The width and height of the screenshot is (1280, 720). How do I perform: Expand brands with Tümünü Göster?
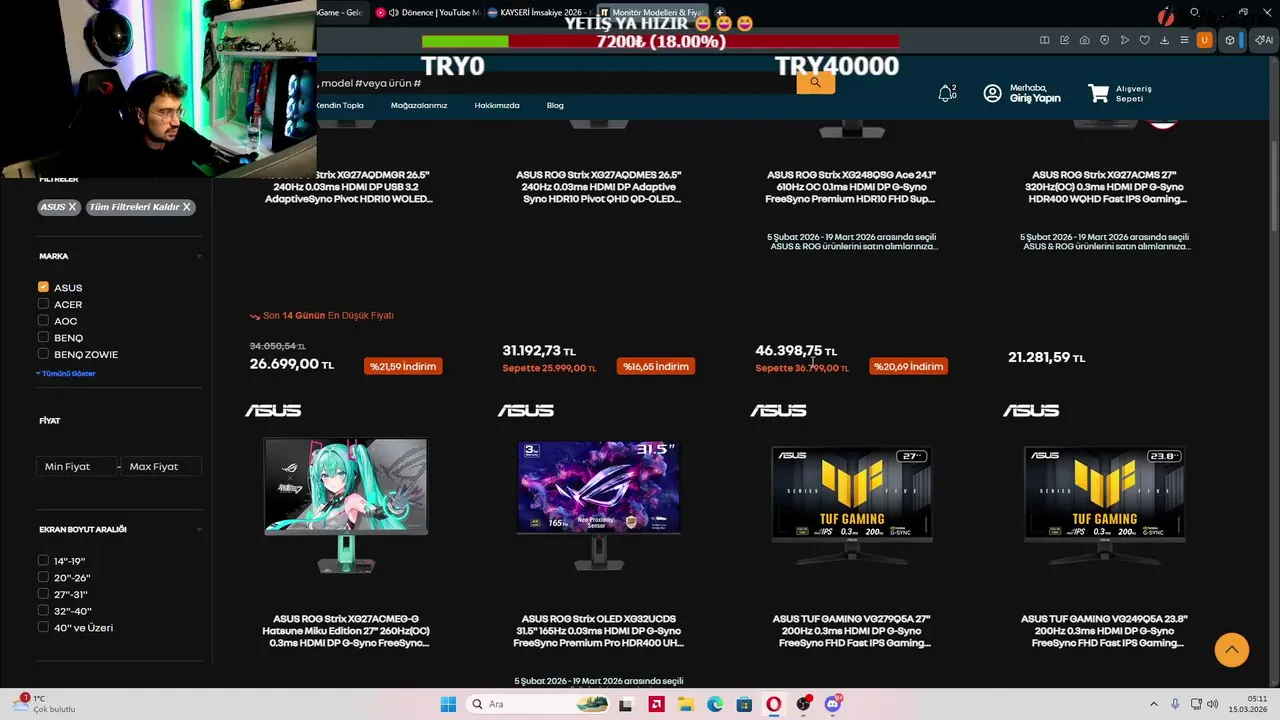coord(66,373)
